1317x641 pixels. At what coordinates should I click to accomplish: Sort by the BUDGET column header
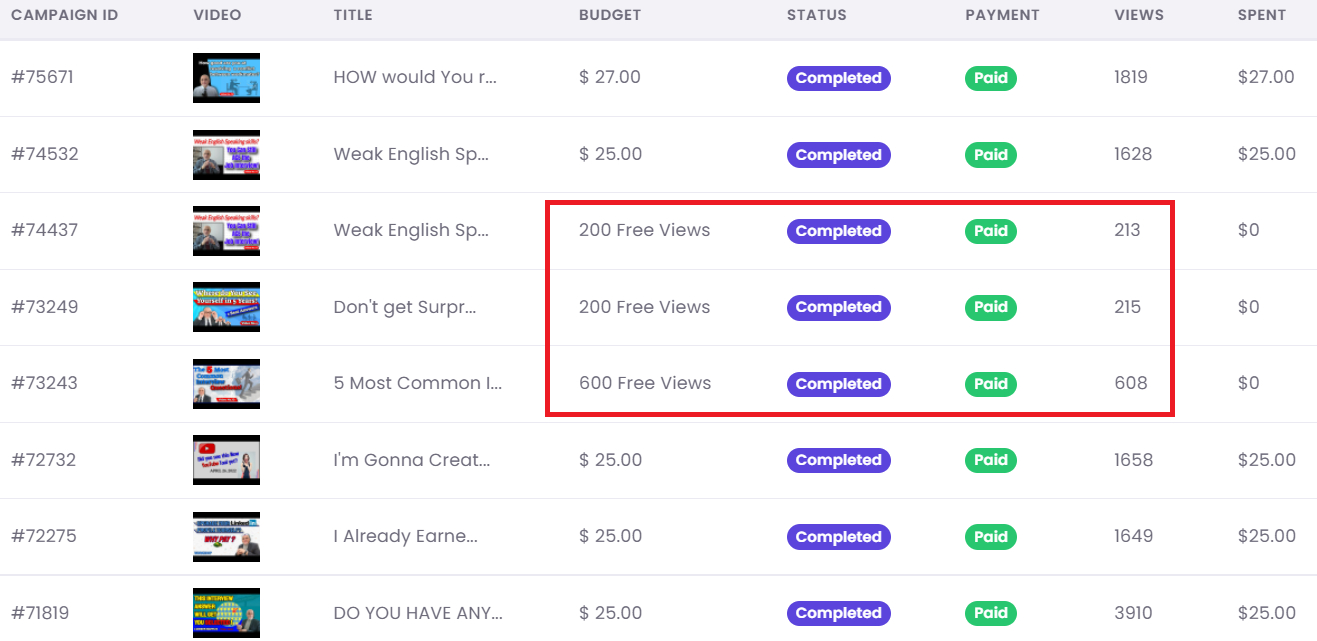click(x=610, y=15)
